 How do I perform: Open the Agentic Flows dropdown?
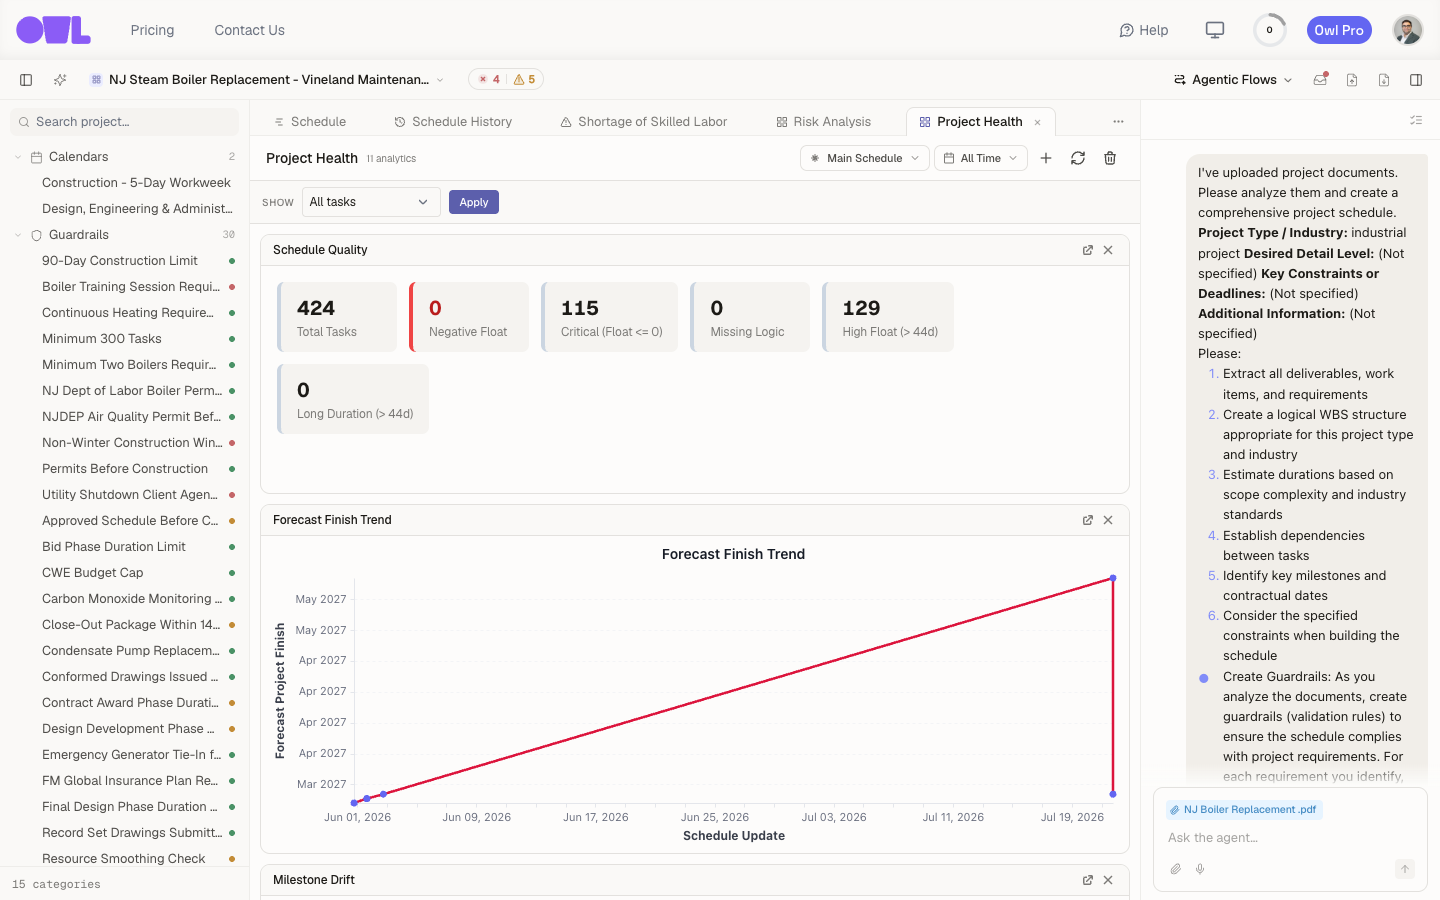tap(1233, 80)
